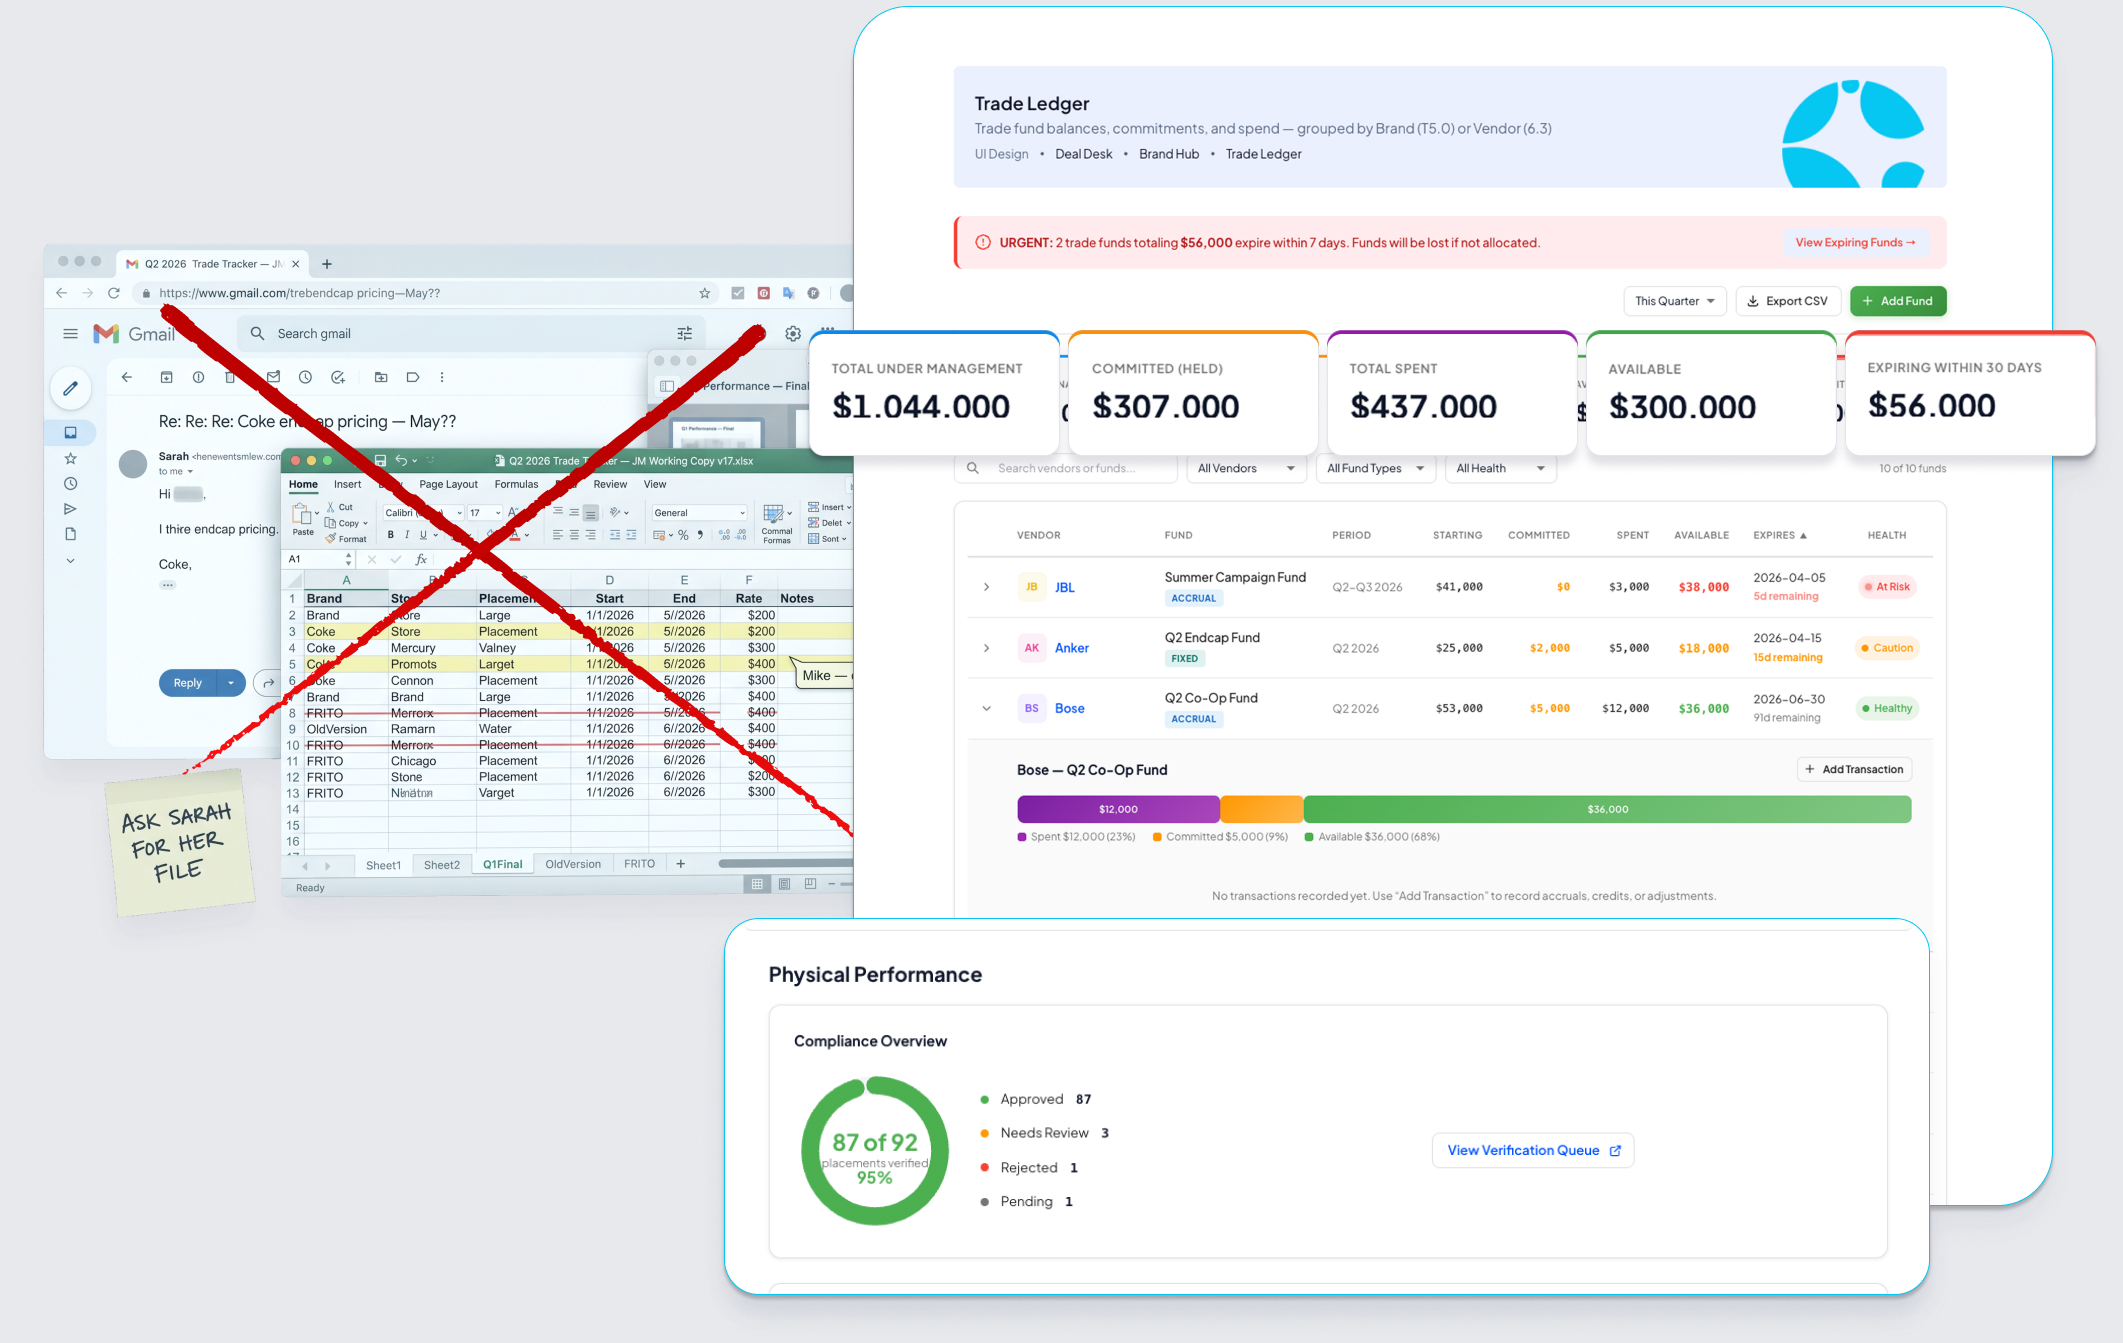
Task: Toggle align left in Excel ribbon
Action: [x=557, y=535]
